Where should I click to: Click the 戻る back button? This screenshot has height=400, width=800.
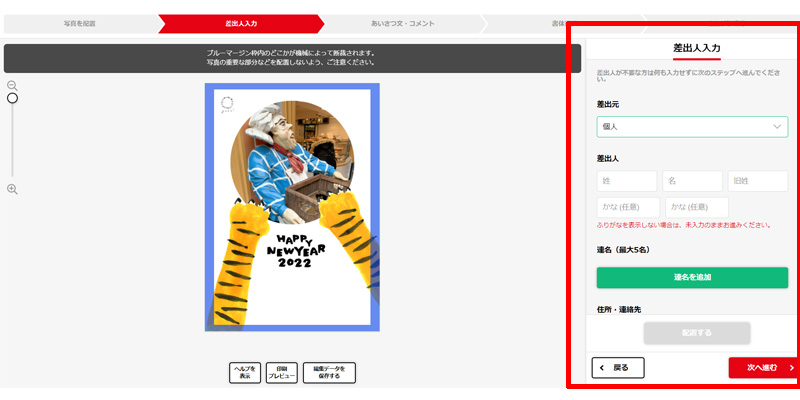(x=618, y=367)
